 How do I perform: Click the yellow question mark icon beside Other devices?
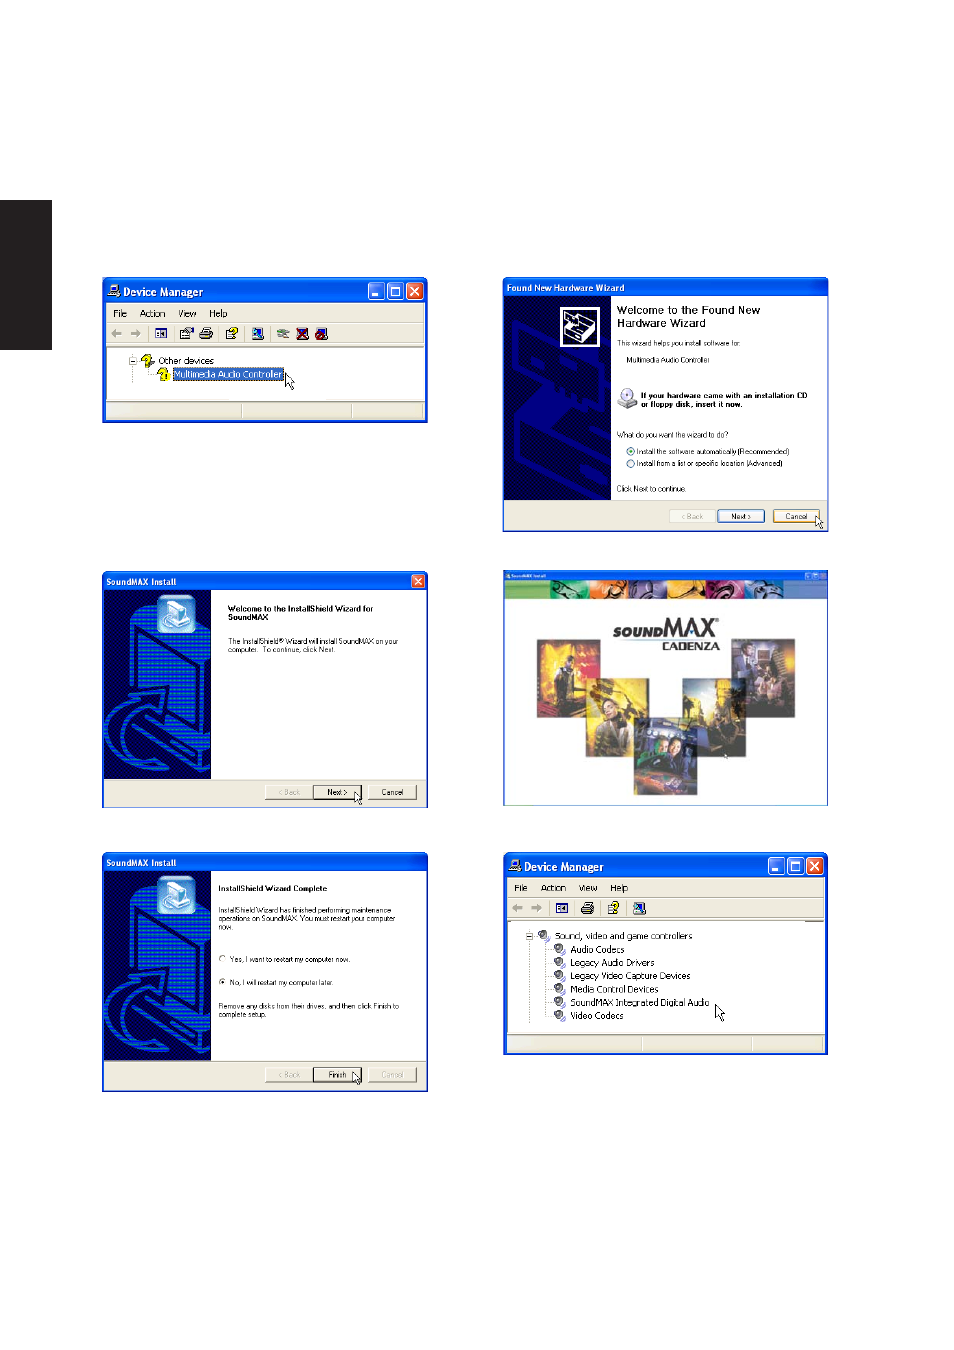148,360
